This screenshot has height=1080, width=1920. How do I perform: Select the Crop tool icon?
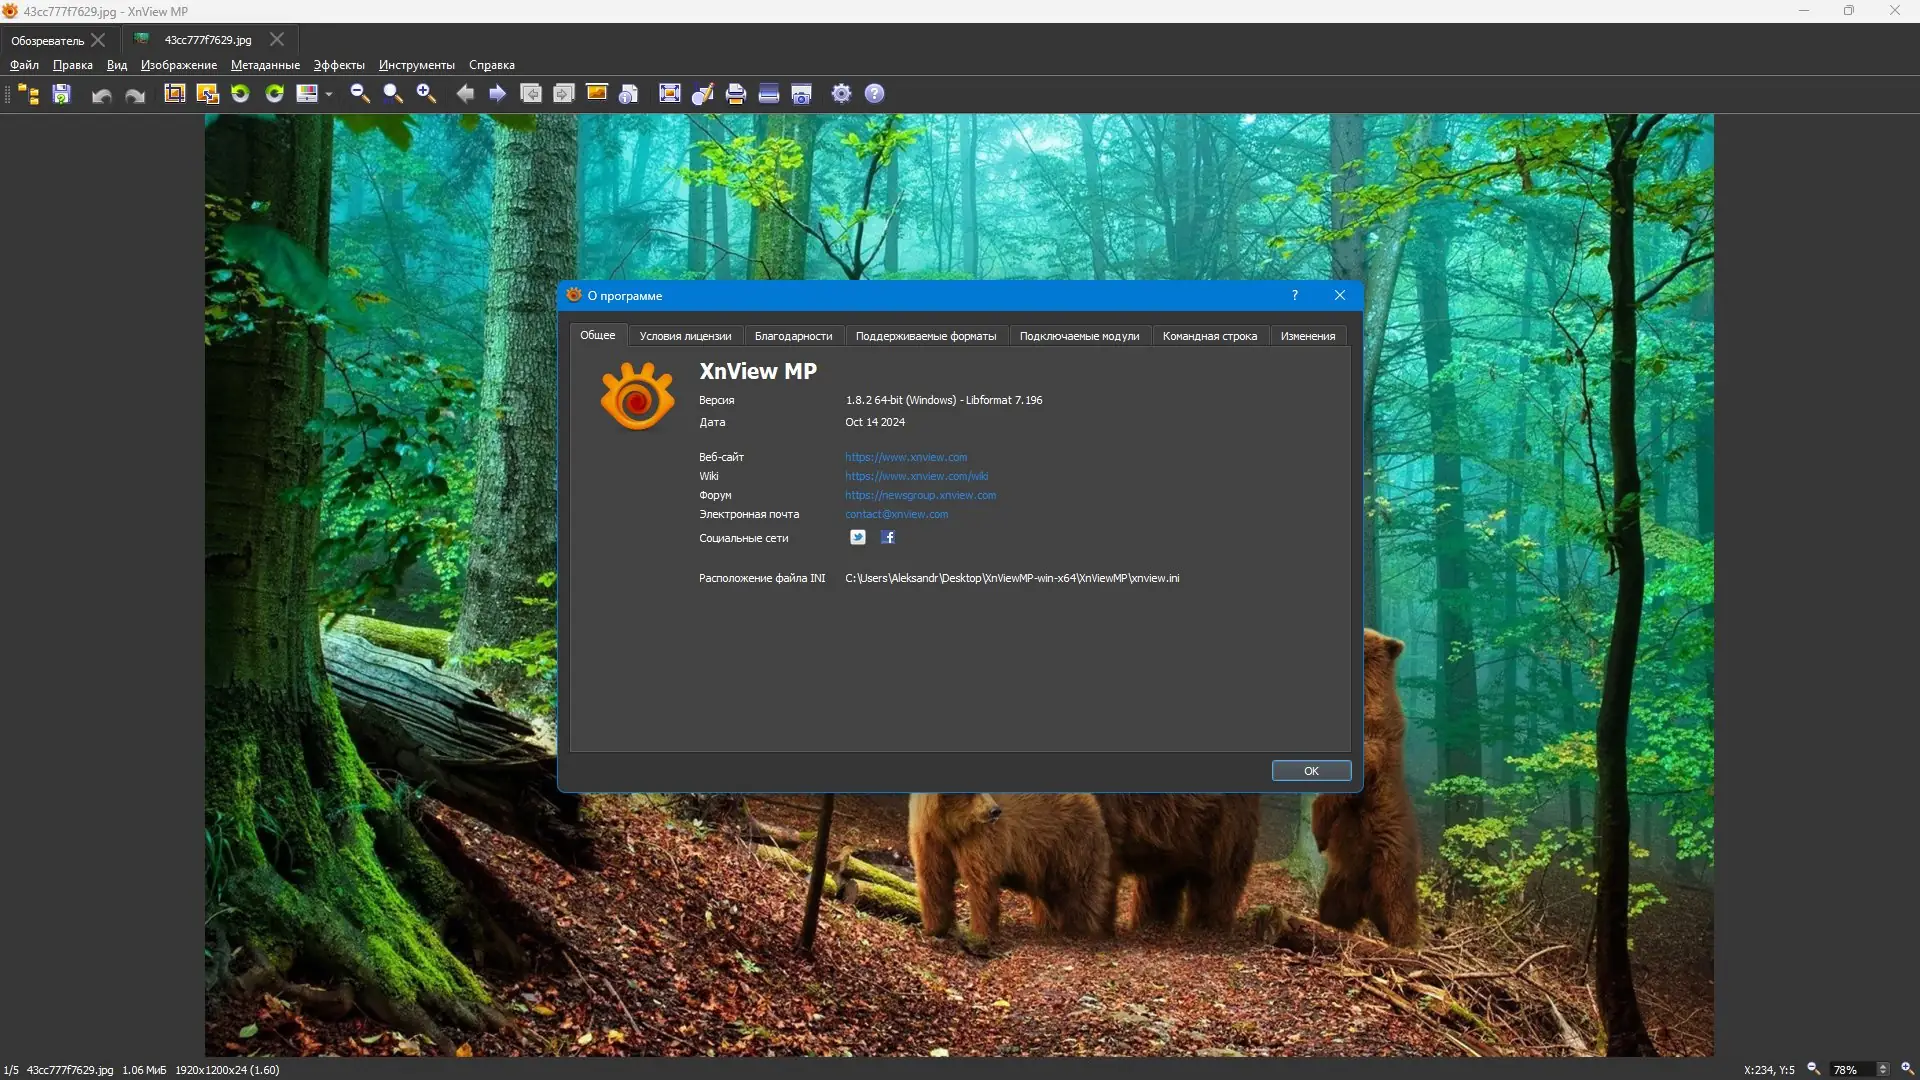tap(175, 94)
